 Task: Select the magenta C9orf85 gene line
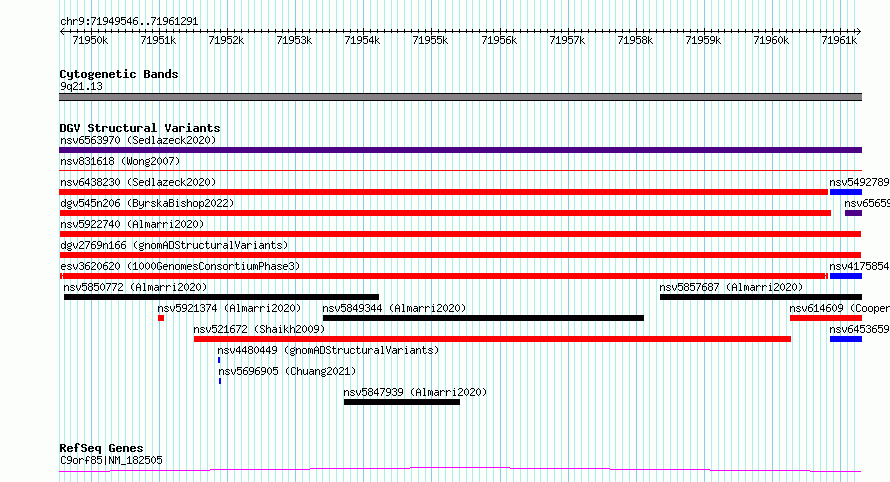point(460,470)
